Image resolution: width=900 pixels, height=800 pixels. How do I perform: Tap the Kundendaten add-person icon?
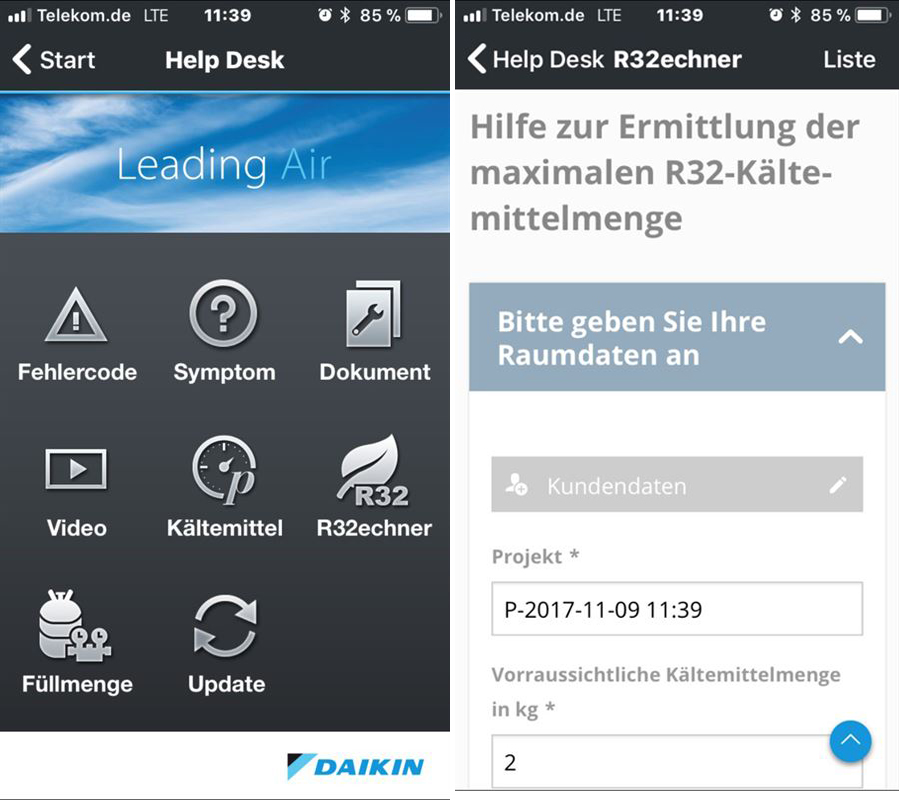tap(516, 484)
